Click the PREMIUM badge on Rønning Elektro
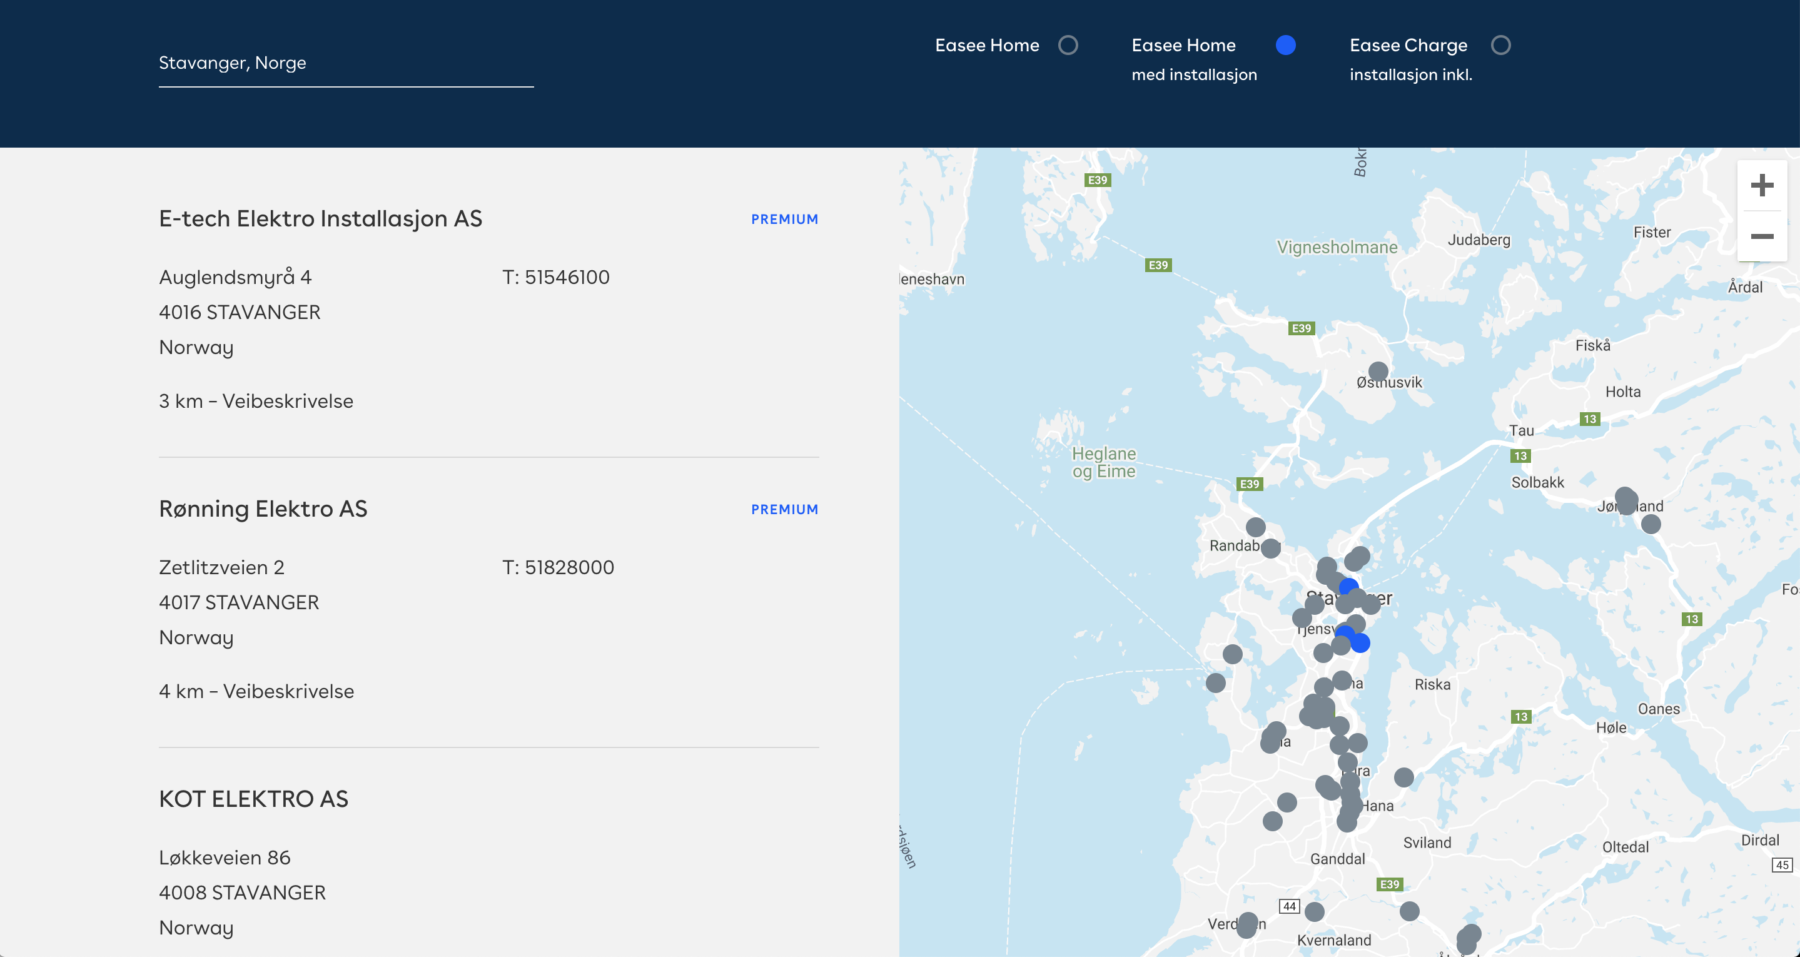The height and width of the screenshot is (957, 1800). [x=784, y=510]
